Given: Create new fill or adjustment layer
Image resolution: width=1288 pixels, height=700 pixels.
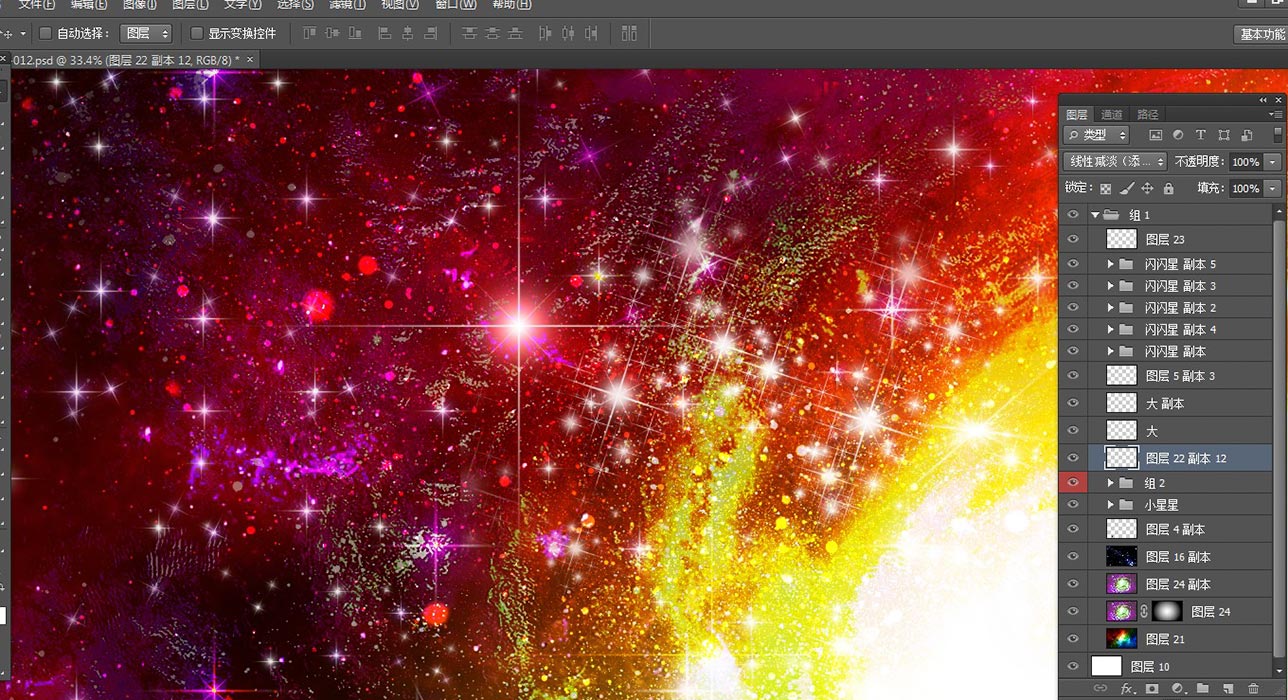Looking at the screenshot, I should [x=1178, y=689].
